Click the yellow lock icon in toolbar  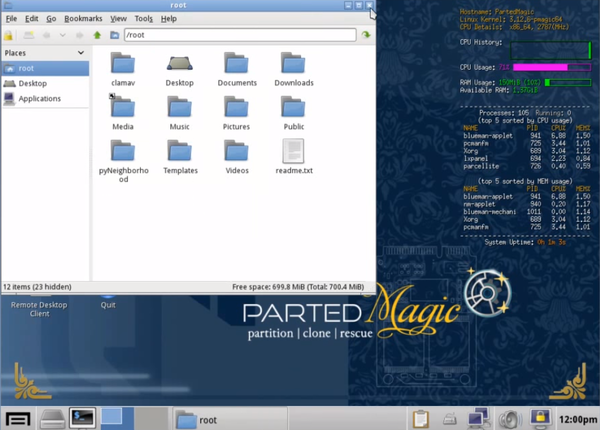coord(8,35)
